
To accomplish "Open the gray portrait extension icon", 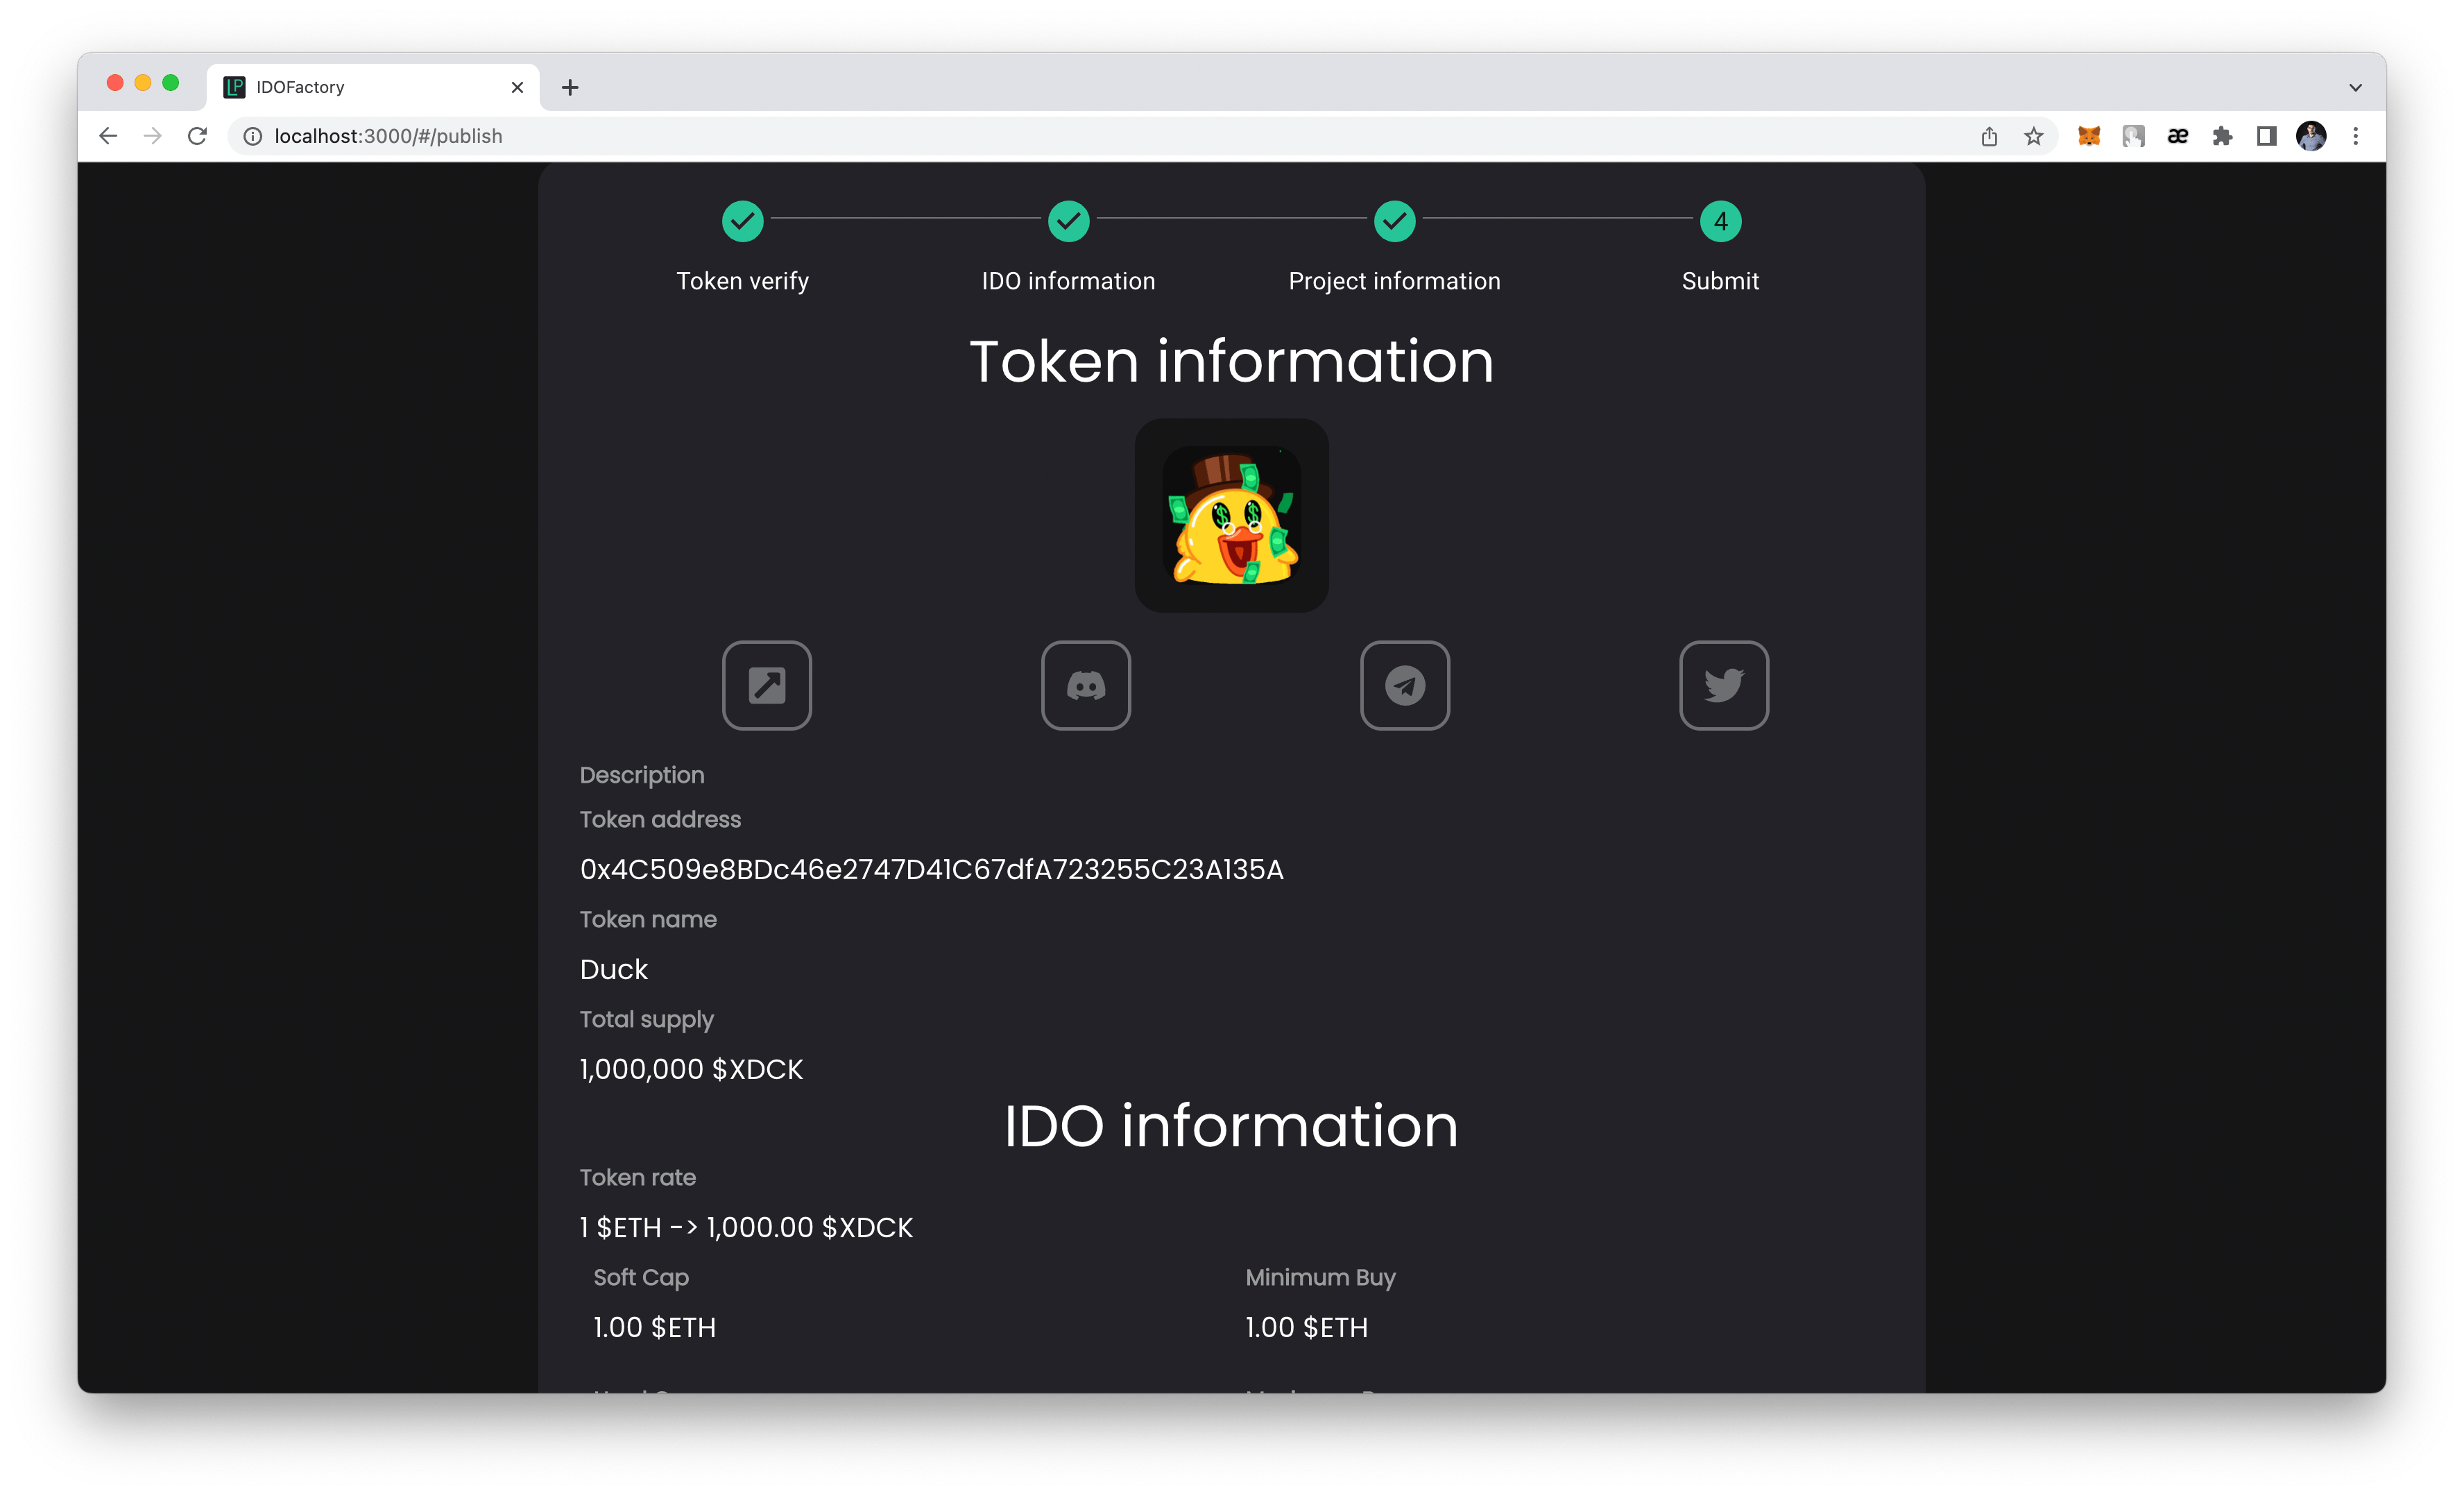I will point(2134,136).
